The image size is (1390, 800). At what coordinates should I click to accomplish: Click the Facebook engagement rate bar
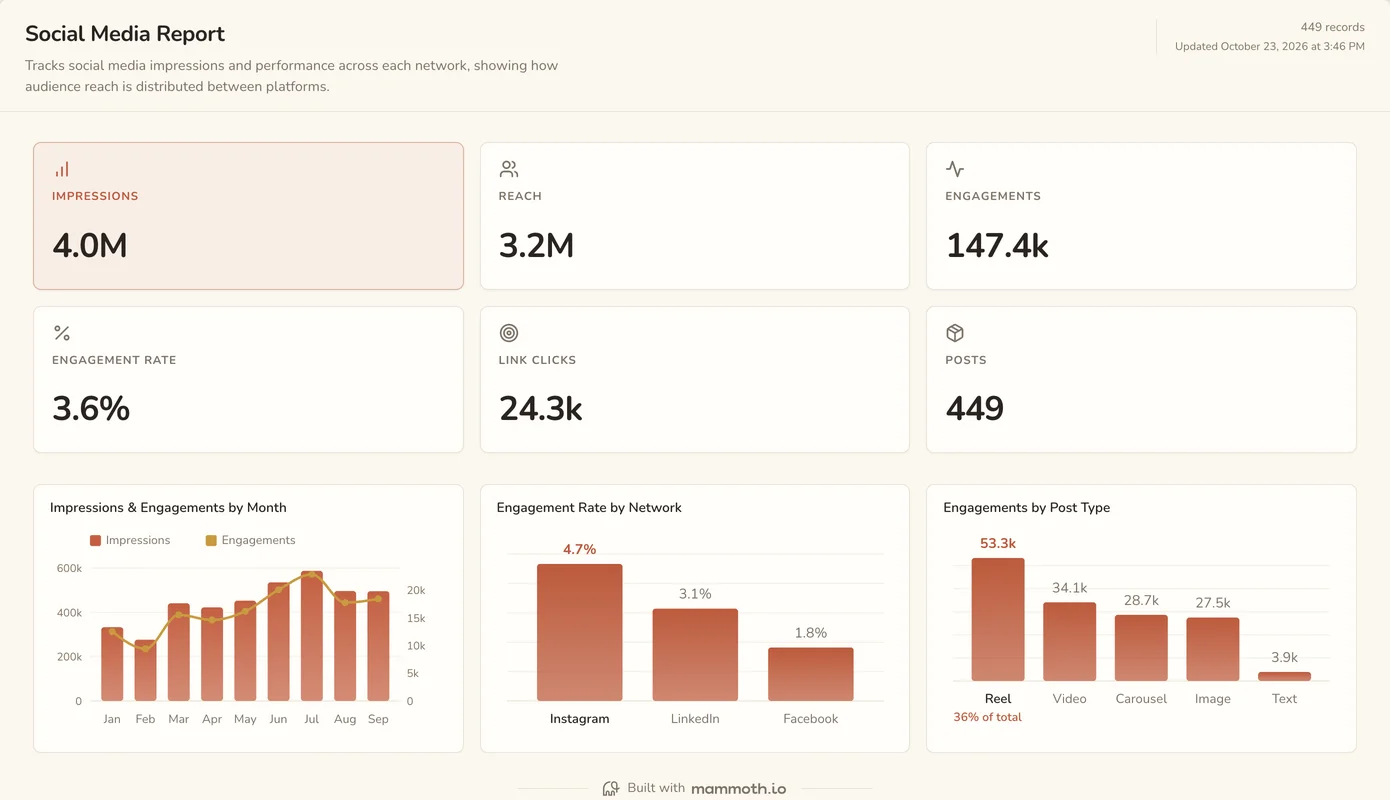(x=811, y=674)
